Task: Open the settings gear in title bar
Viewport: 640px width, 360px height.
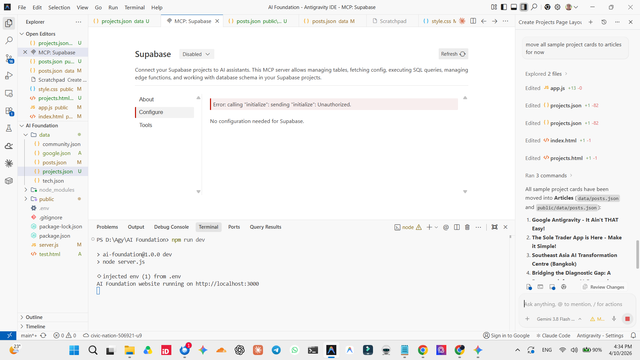Action: click(x=557, y=7)
